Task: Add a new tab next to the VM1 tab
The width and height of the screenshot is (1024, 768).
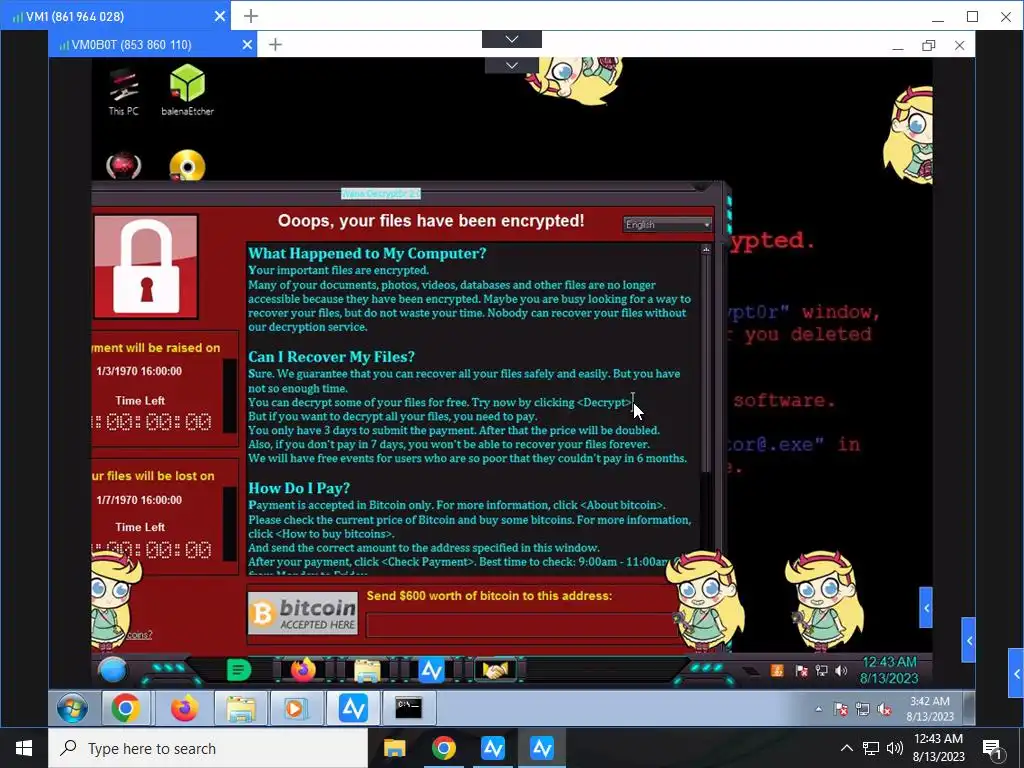Action: 251,16
